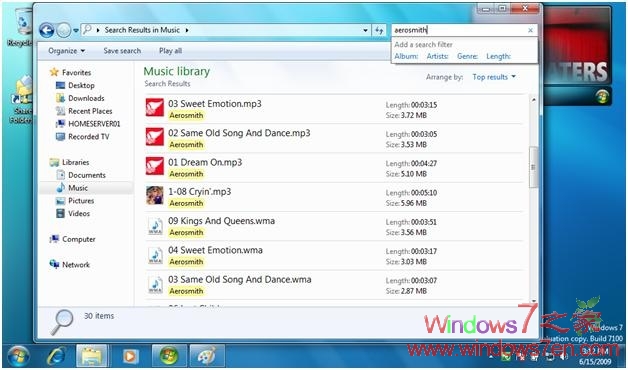Clear the aerosmith search text
628x370 pixels.
pos(531,30)
